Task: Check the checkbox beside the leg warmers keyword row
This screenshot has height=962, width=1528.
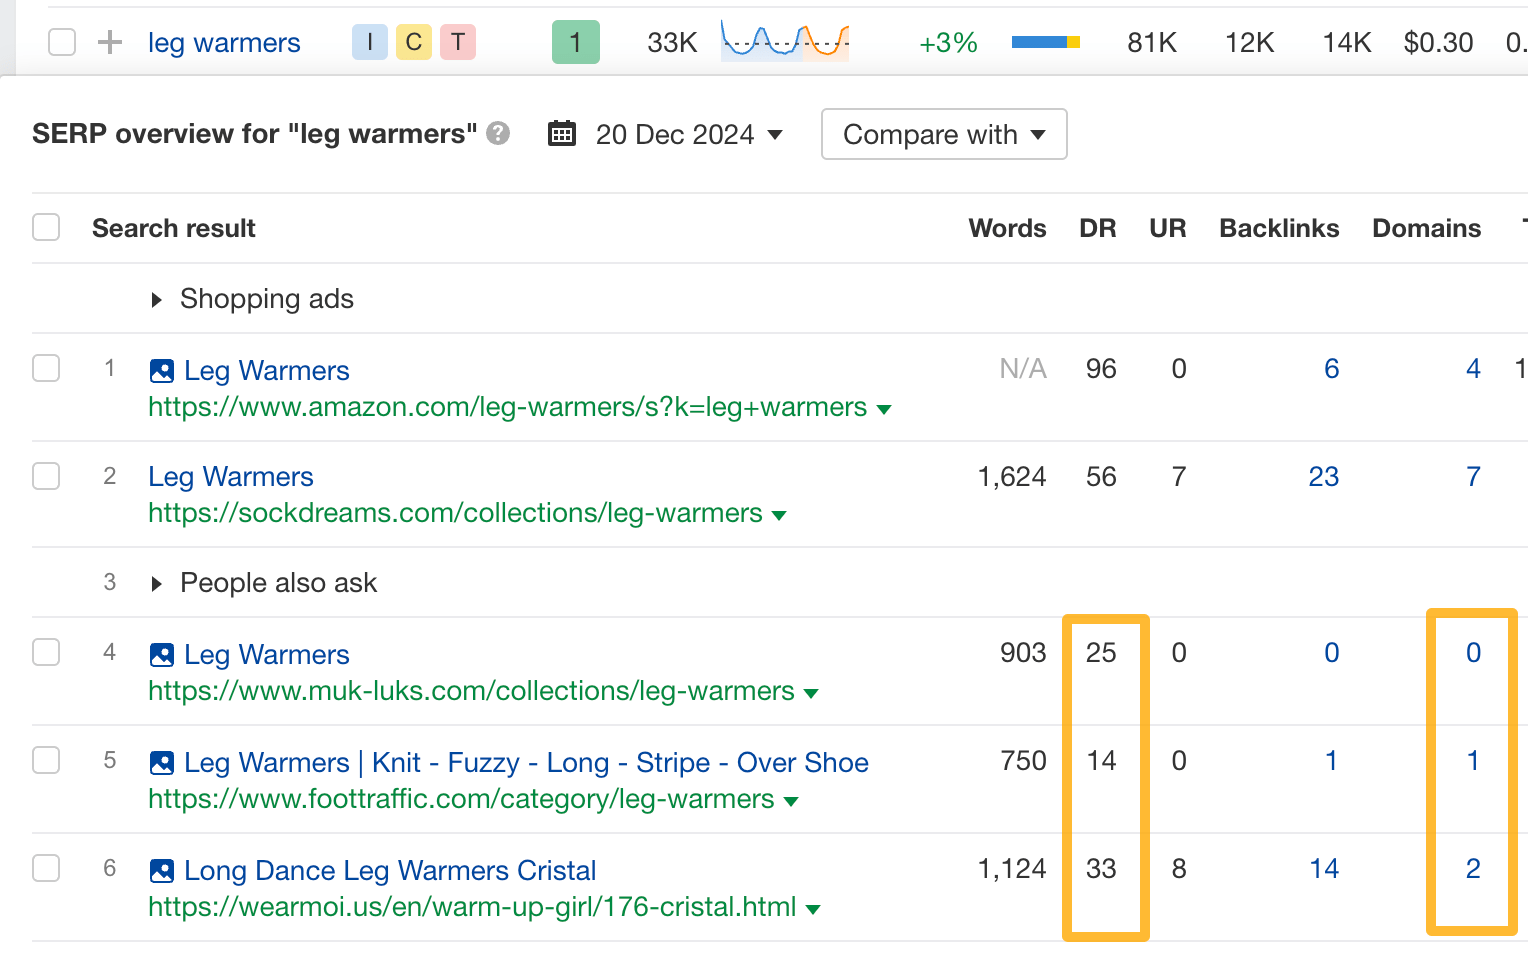Action: [x=61, y=42]
